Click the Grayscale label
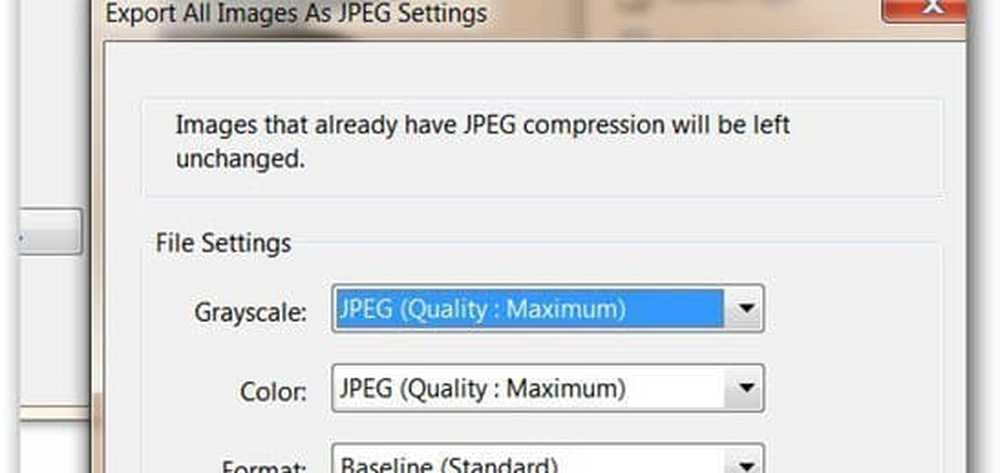Image resolution: width=1000 pixels, height=473 pixels. [251, 312]
